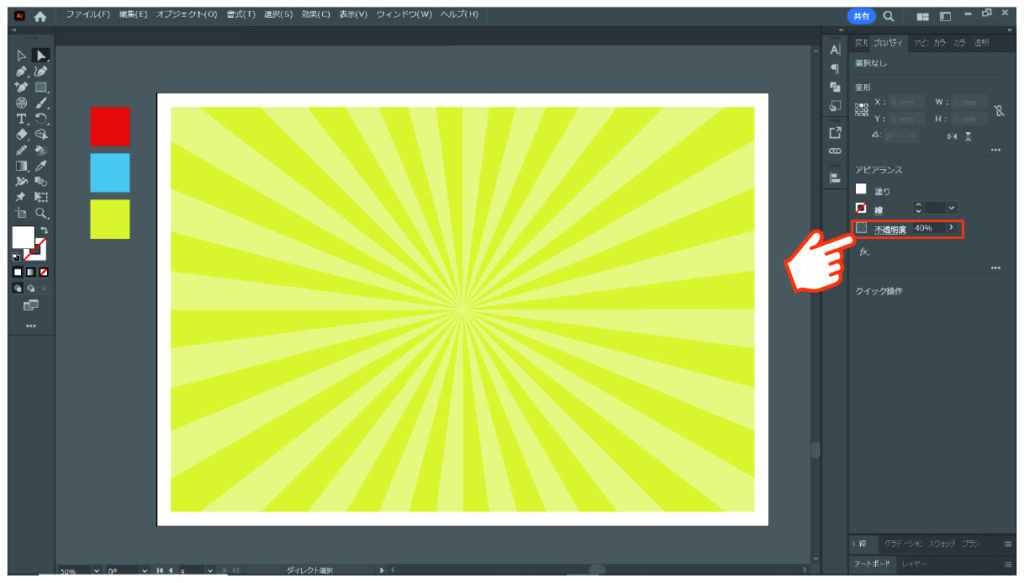Click the stroke swatch in properties panel

click(x=861, y=208)
